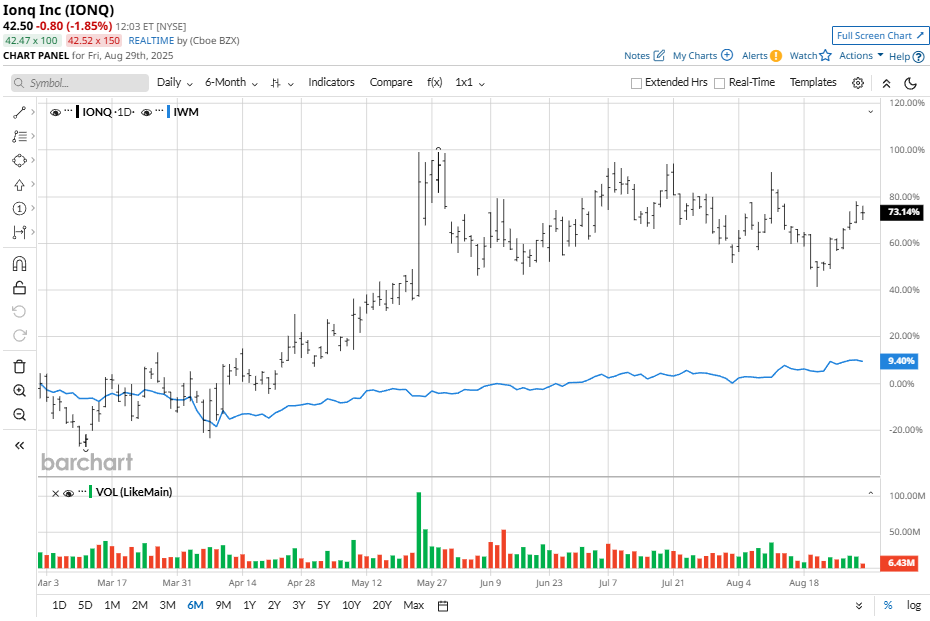Viewport: 930px width, 621px height.
Task: Select the arrow marker tool
Action: tap(19, 185)
